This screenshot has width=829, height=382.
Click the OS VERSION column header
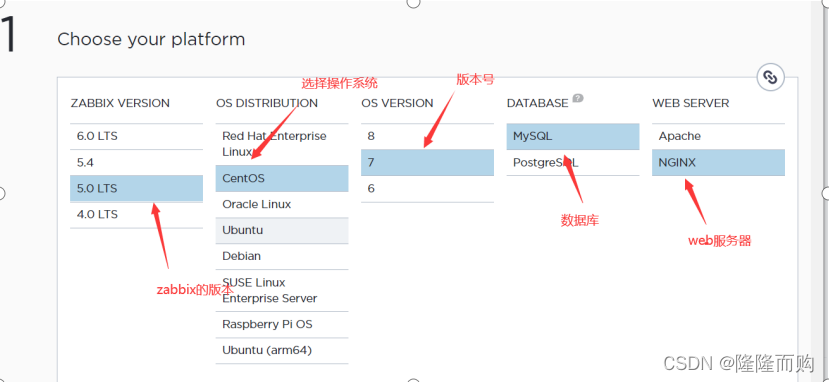(397, 104)
